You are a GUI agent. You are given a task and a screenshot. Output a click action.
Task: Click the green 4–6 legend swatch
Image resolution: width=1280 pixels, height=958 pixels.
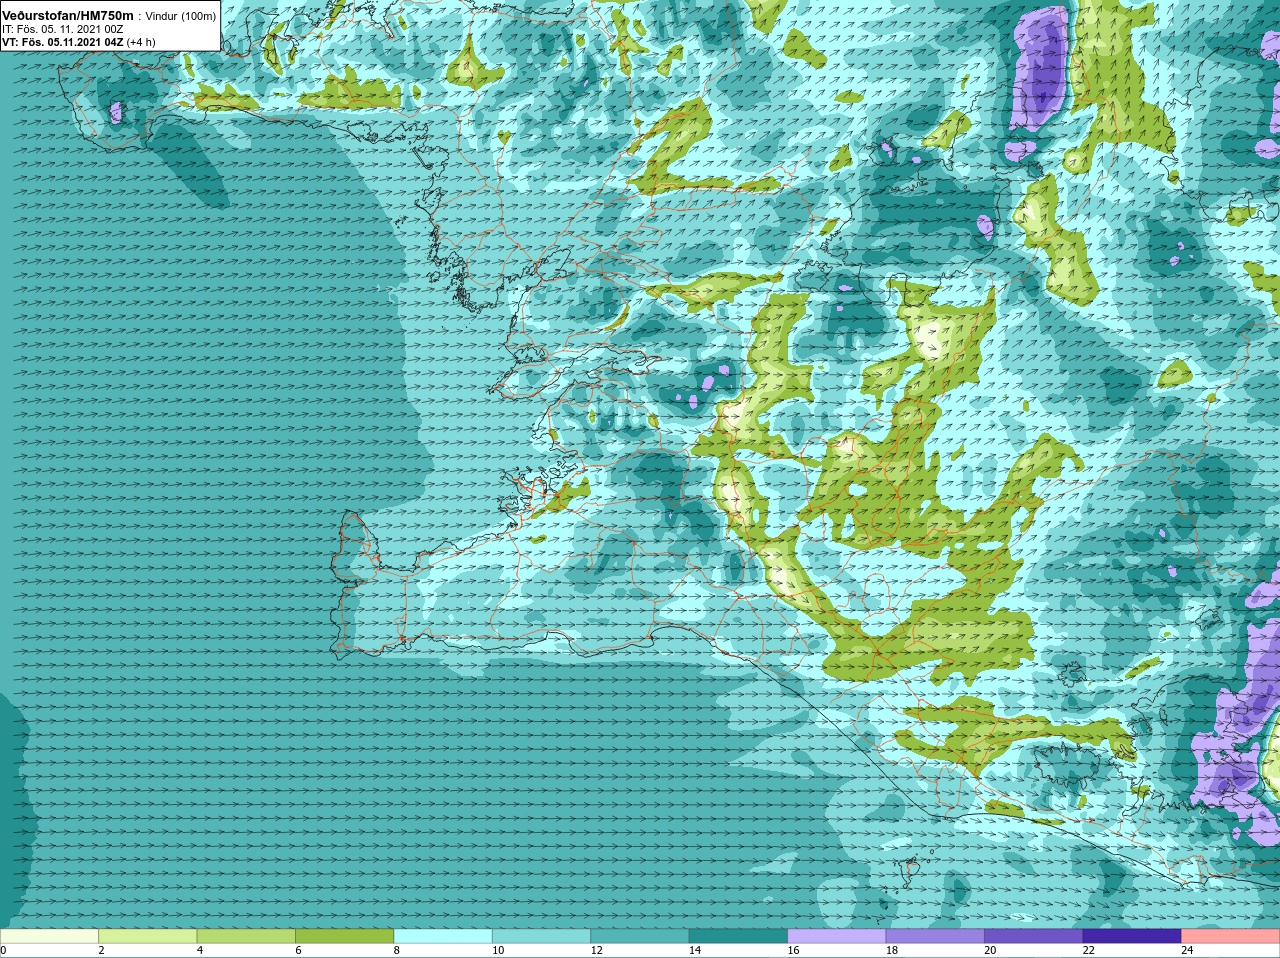point(246,936)
